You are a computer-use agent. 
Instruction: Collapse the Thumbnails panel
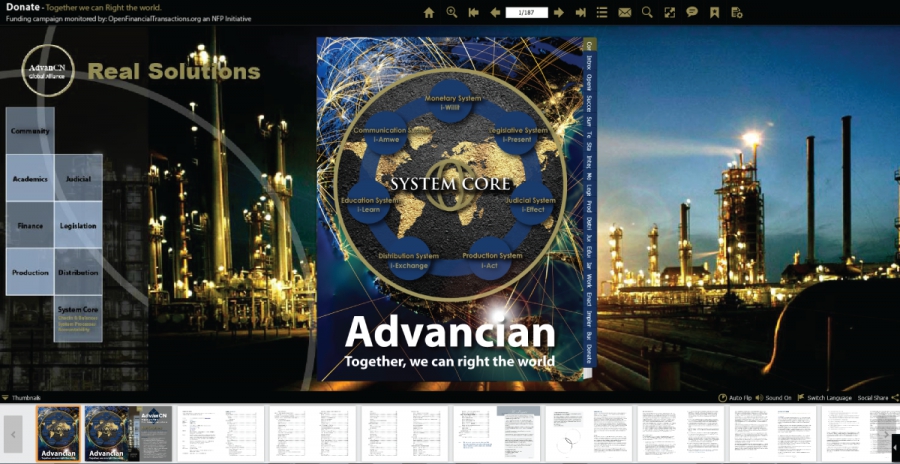(x=6, y=398)
